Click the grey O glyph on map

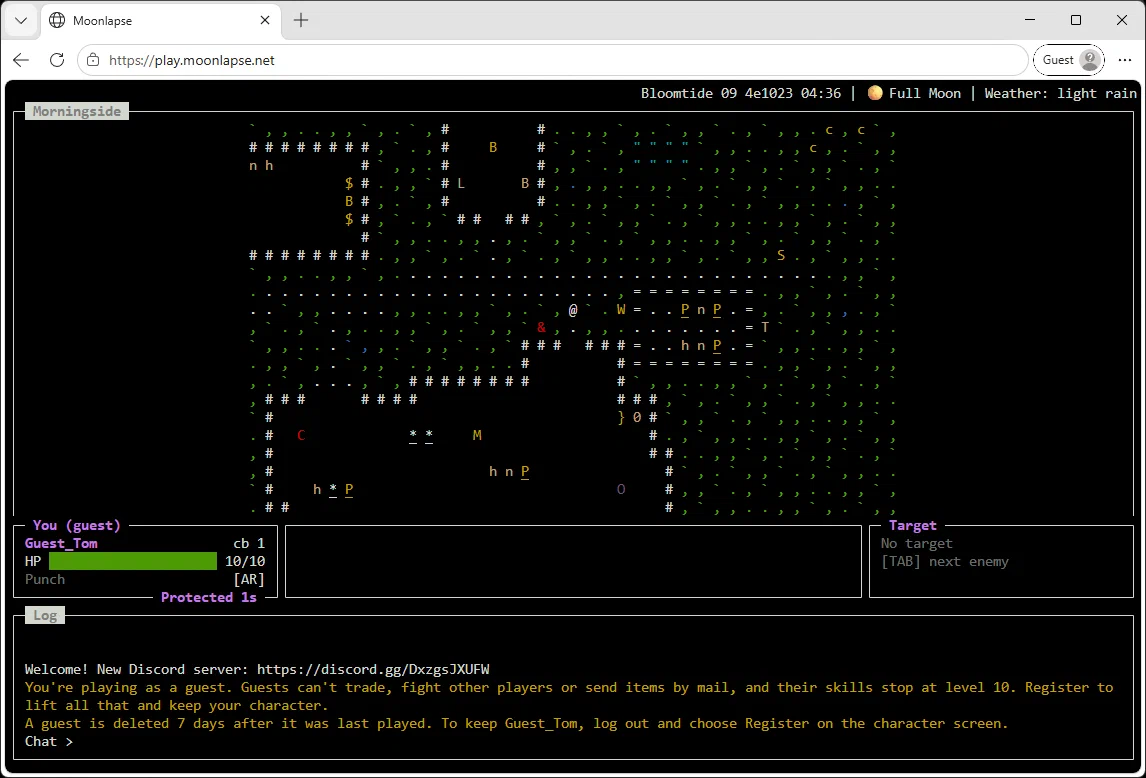pos(621,489)
